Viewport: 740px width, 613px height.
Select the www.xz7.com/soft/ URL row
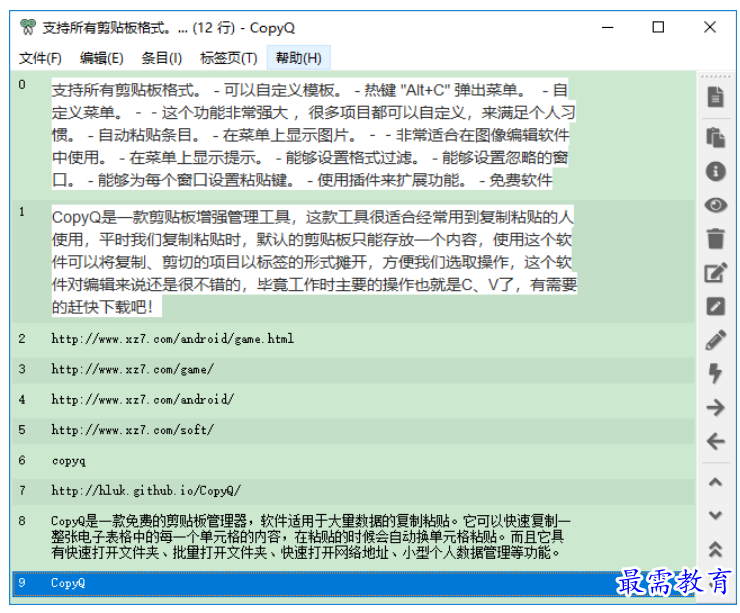pyautogui.click(x=353, y=430)
